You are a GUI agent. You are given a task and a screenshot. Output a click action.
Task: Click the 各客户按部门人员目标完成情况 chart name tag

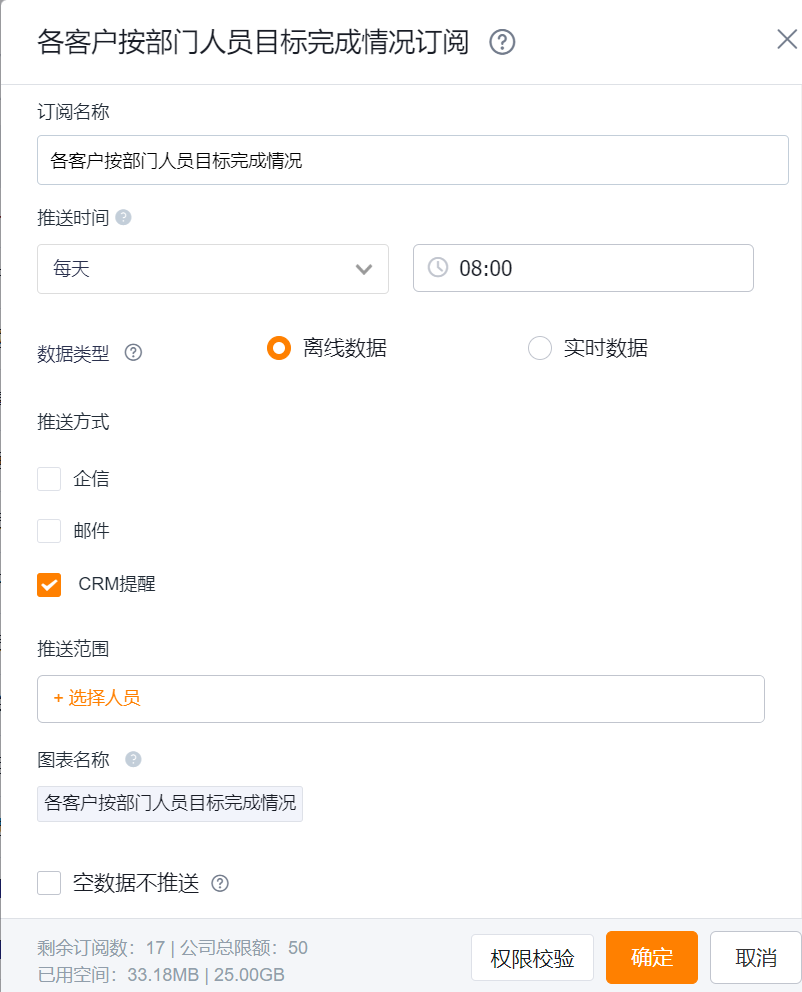[169, 803]
